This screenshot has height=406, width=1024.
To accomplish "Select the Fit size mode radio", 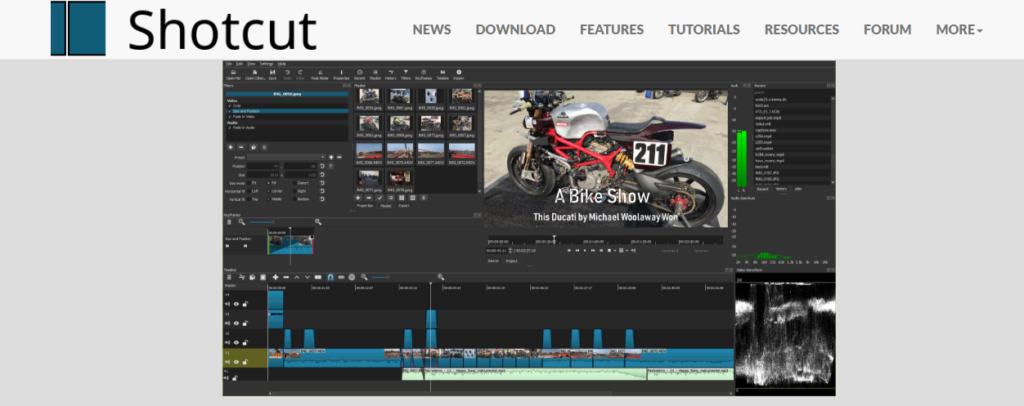I will (x=249, y=183).
